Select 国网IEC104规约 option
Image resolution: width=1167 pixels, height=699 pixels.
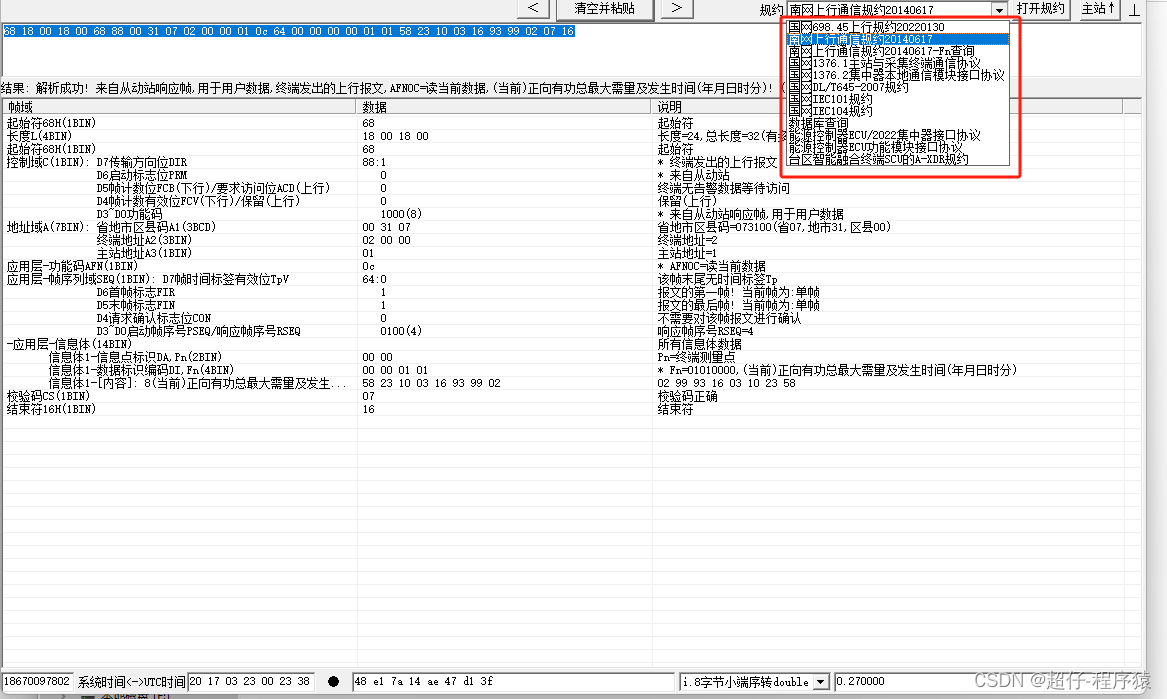[898, 111]
